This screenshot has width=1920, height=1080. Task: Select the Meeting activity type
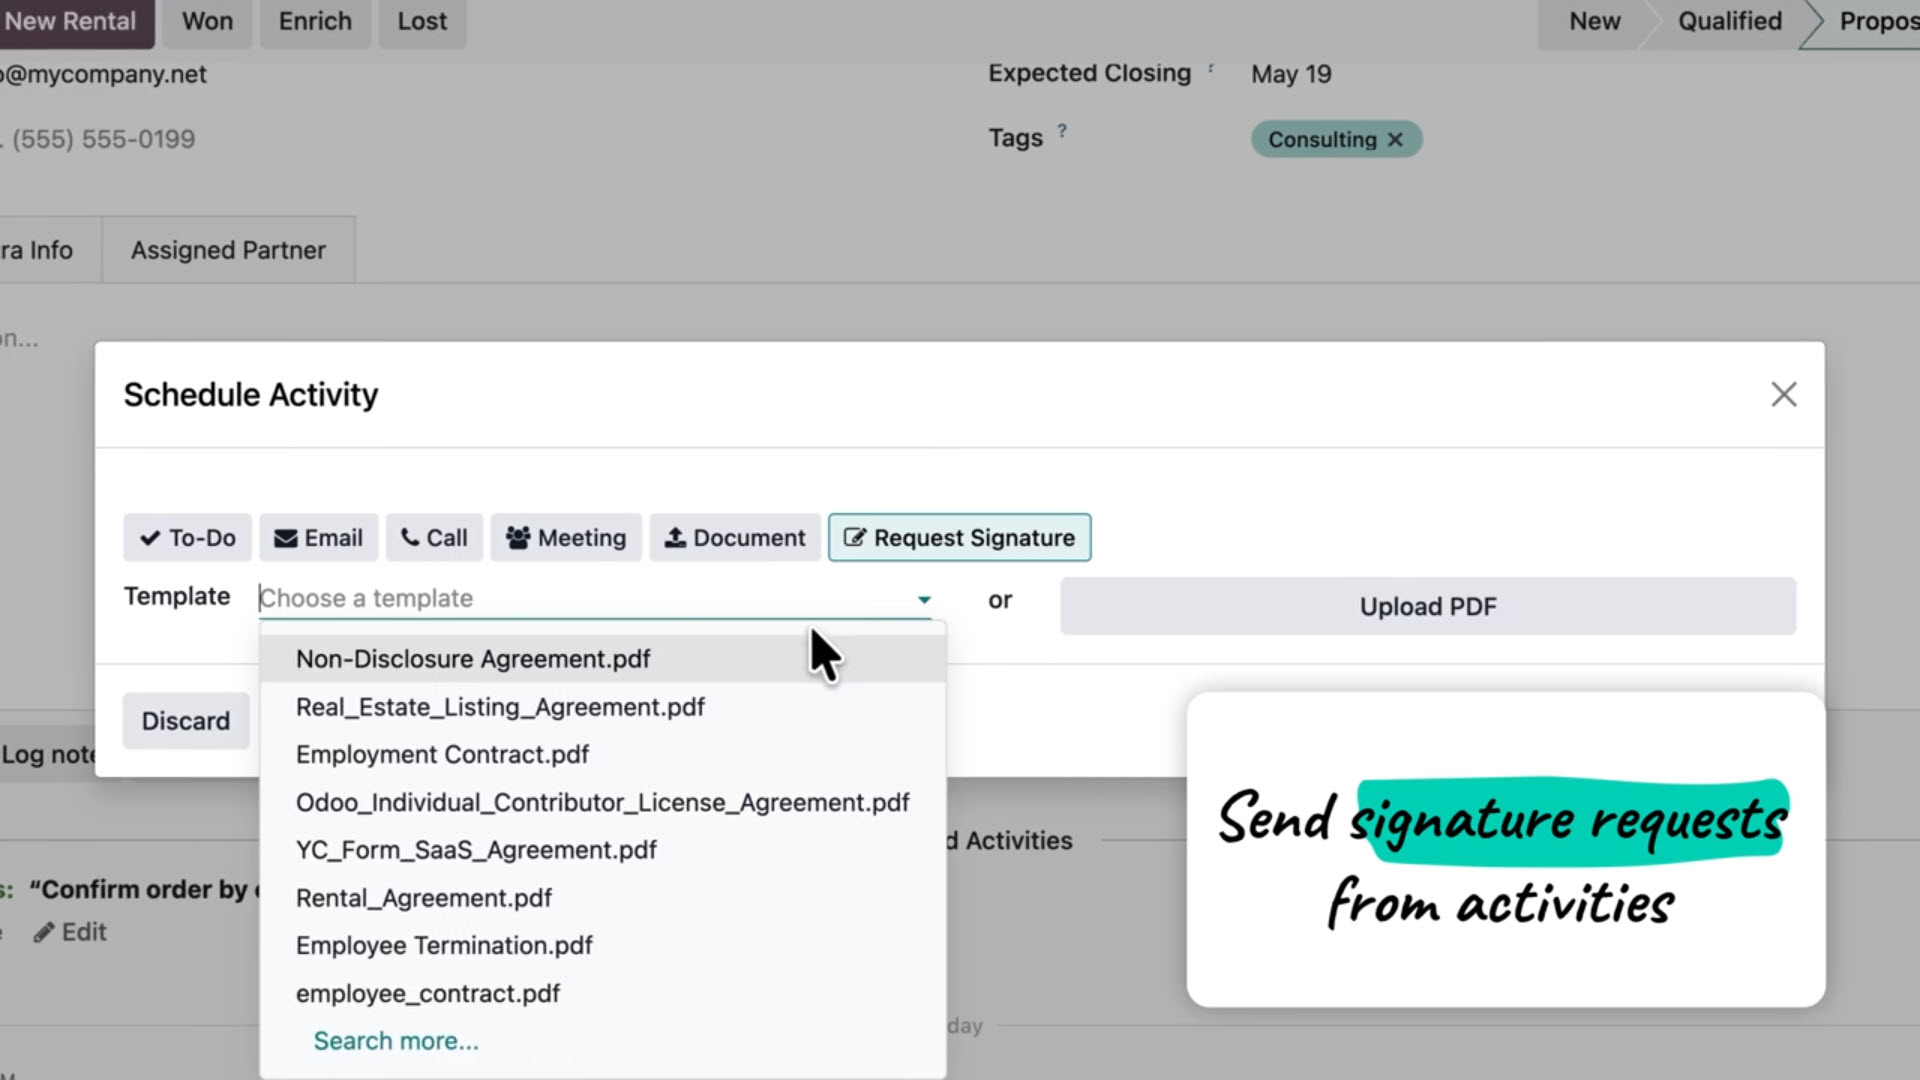tap(566, 537)
